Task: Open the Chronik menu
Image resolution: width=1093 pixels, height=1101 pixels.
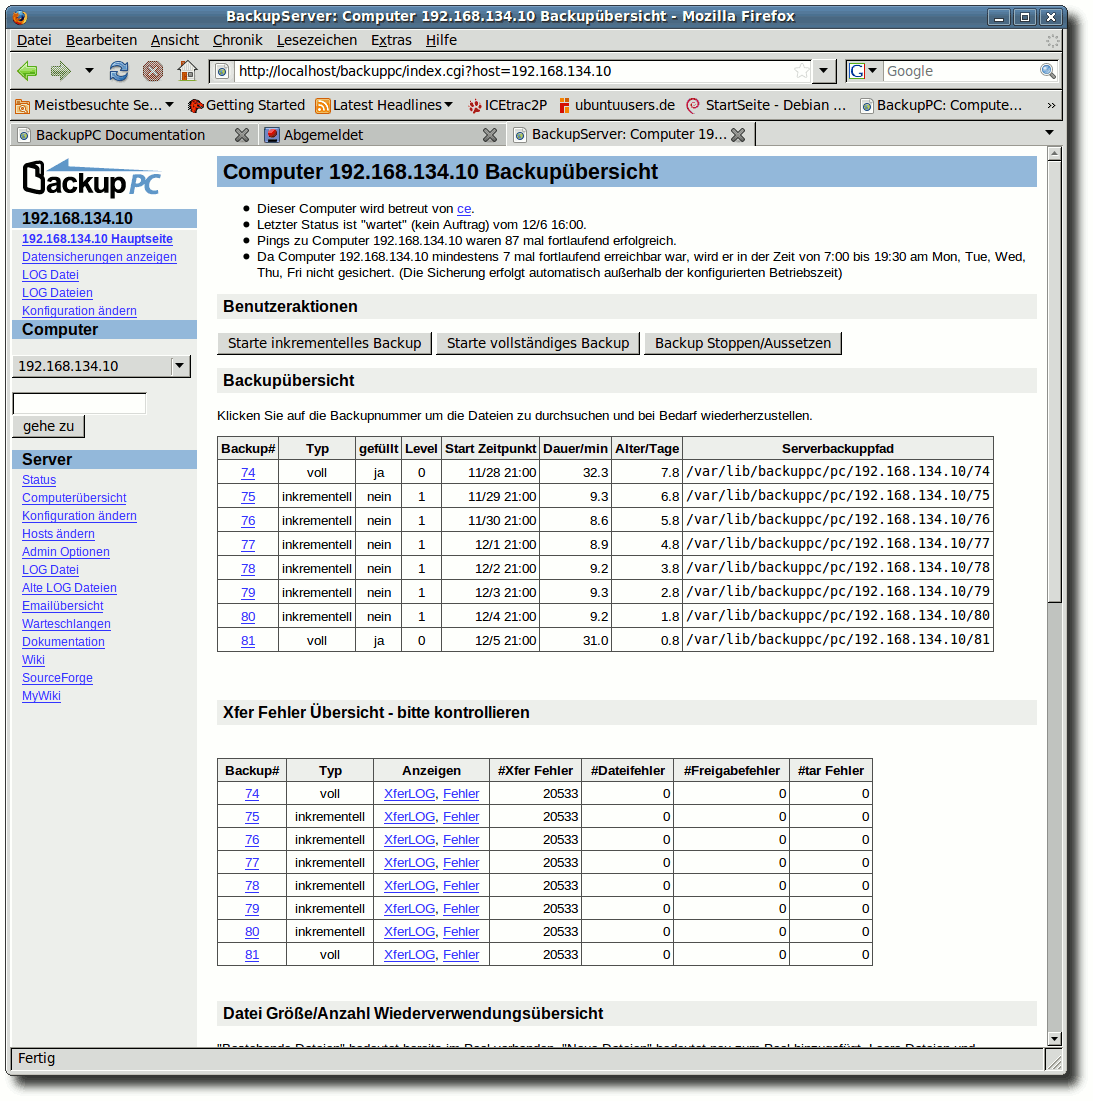Action: 237,40
